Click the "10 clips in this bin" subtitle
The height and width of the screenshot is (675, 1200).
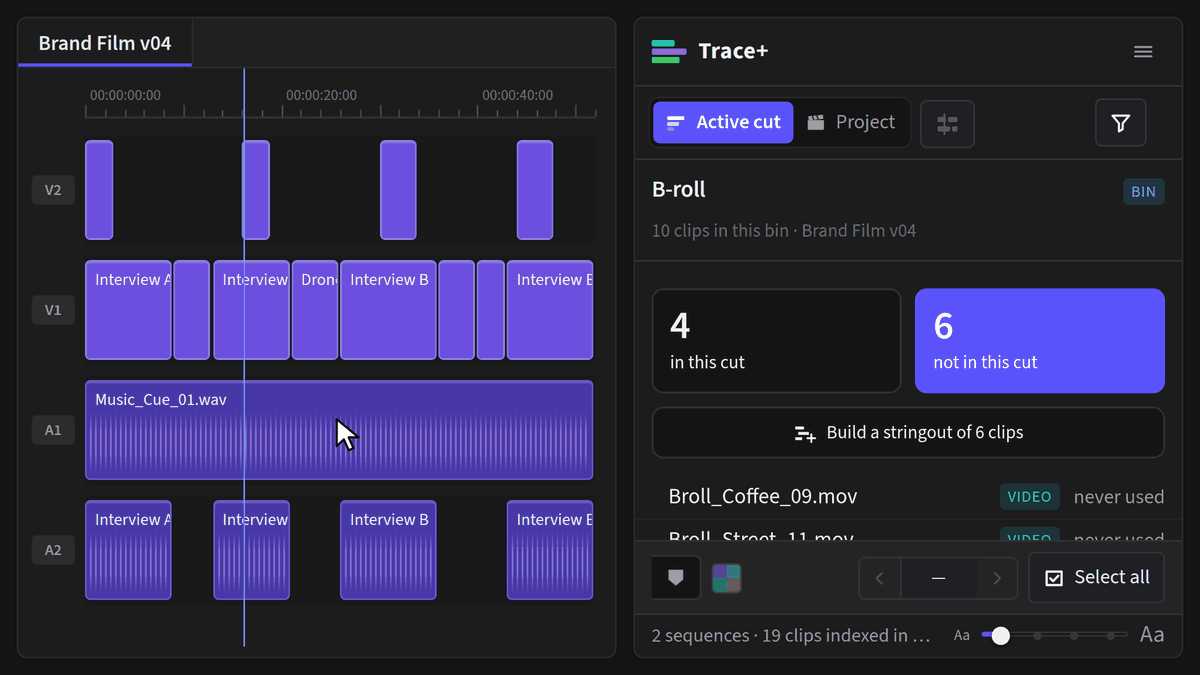point(784,231)
